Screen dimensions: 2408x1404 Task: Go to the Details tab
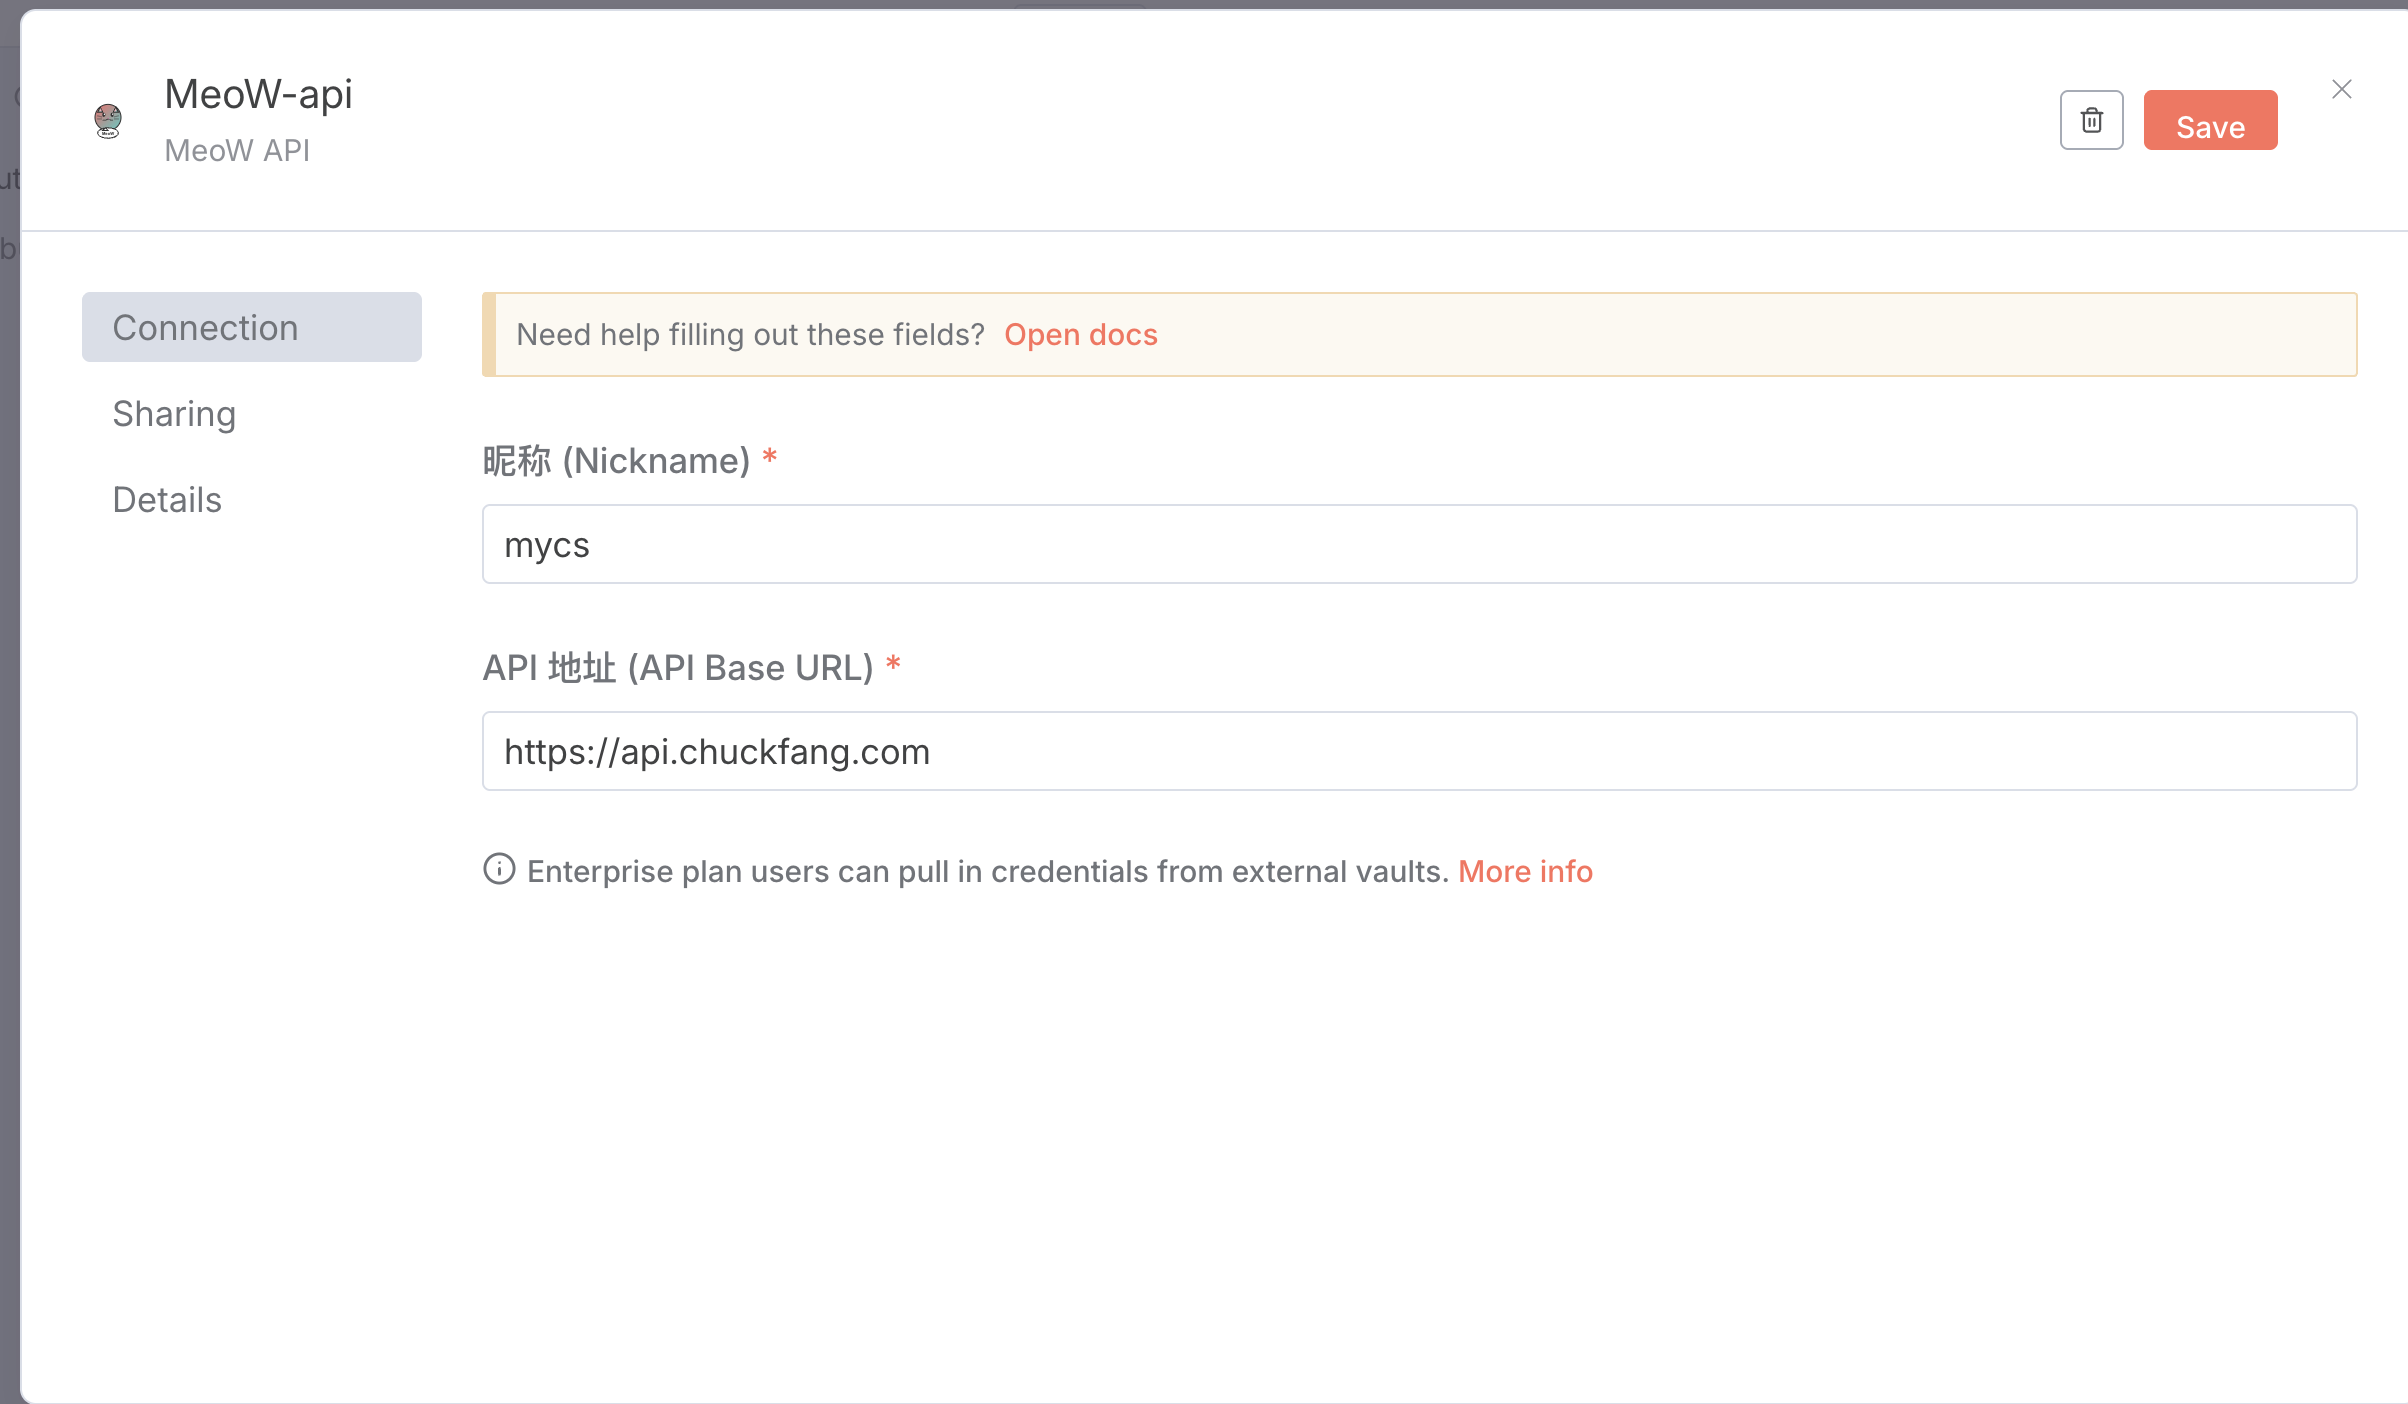point(167,499)
